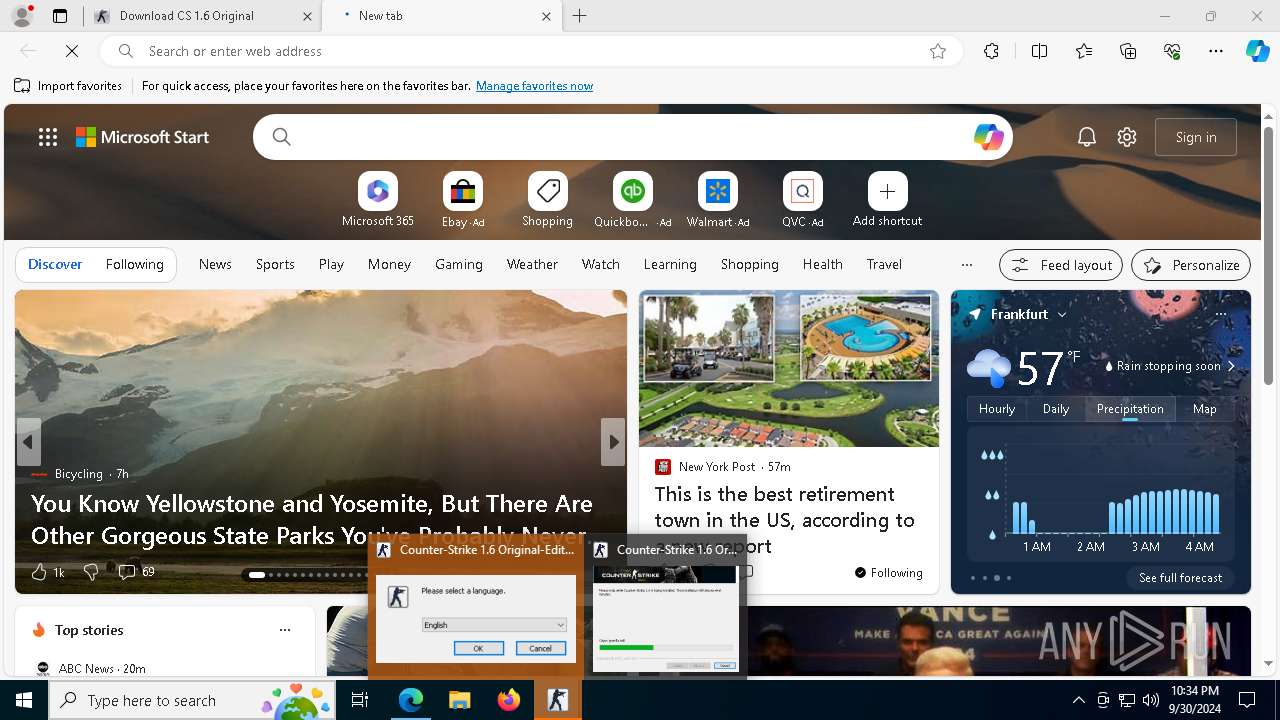Dislike the Yellowstone story thumbs down
The width and height of the screenshot is (1280, 720).
(x=91, y=572)
